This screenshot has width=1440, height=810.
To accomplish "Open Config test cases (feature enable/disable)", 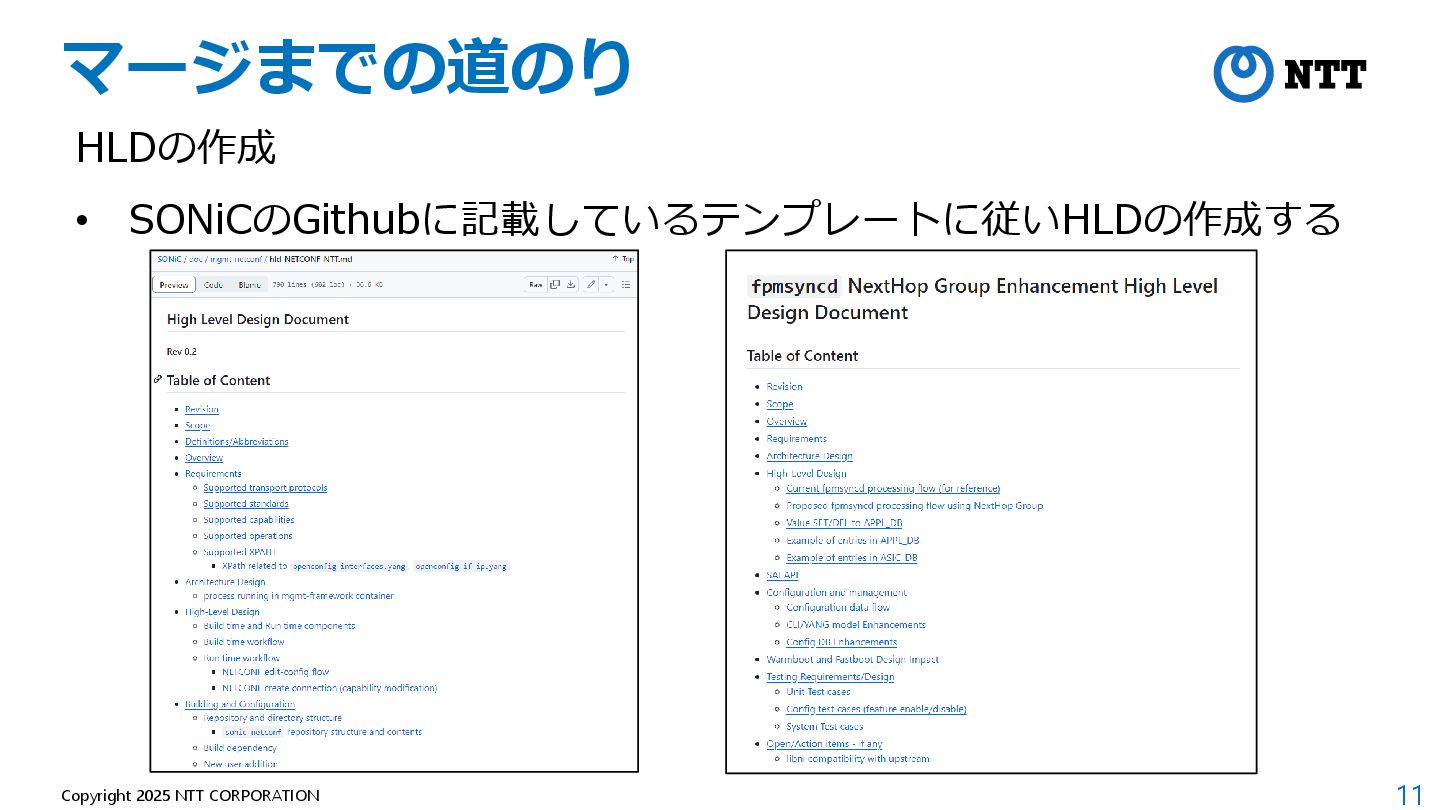I will tap(876, 709).
